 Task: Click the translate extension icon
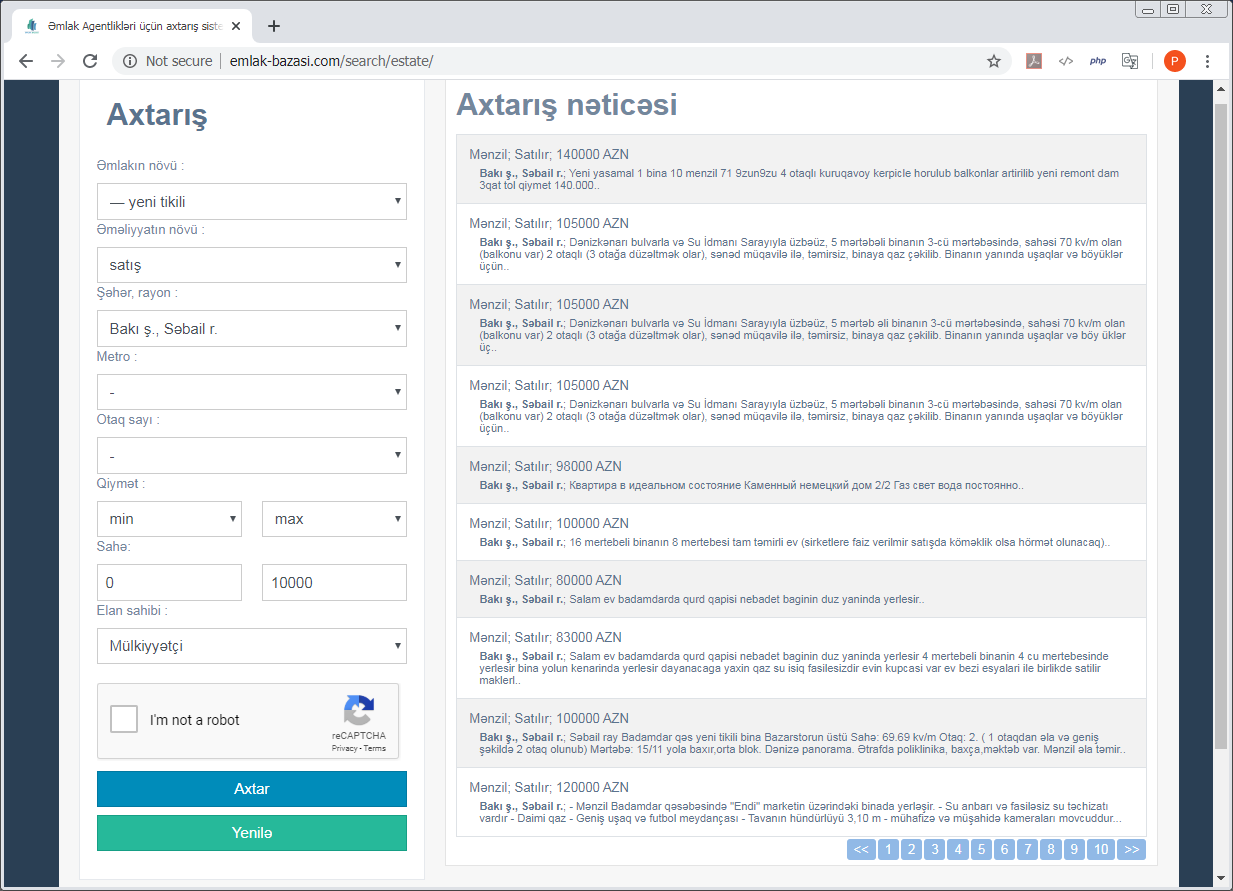click(1130, 61)
